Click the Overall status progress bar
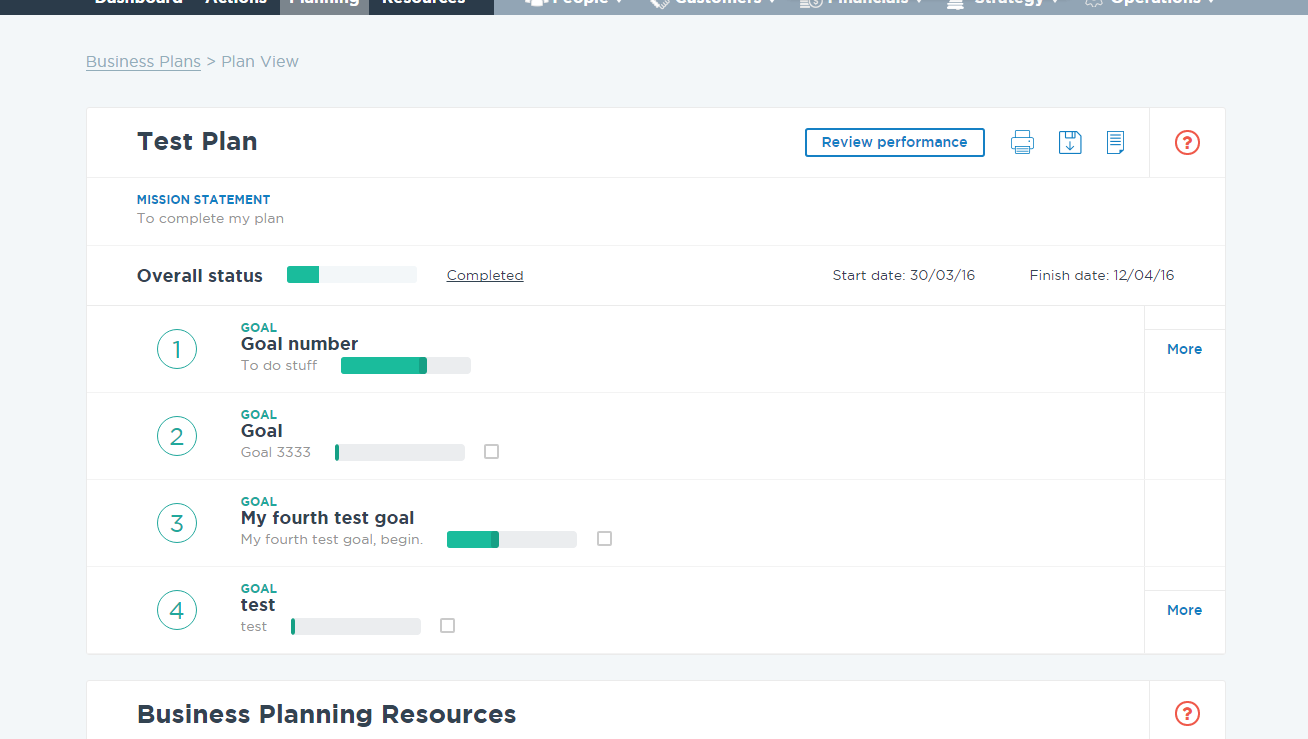Screen dimensions: 1308x739 point(351,275)
